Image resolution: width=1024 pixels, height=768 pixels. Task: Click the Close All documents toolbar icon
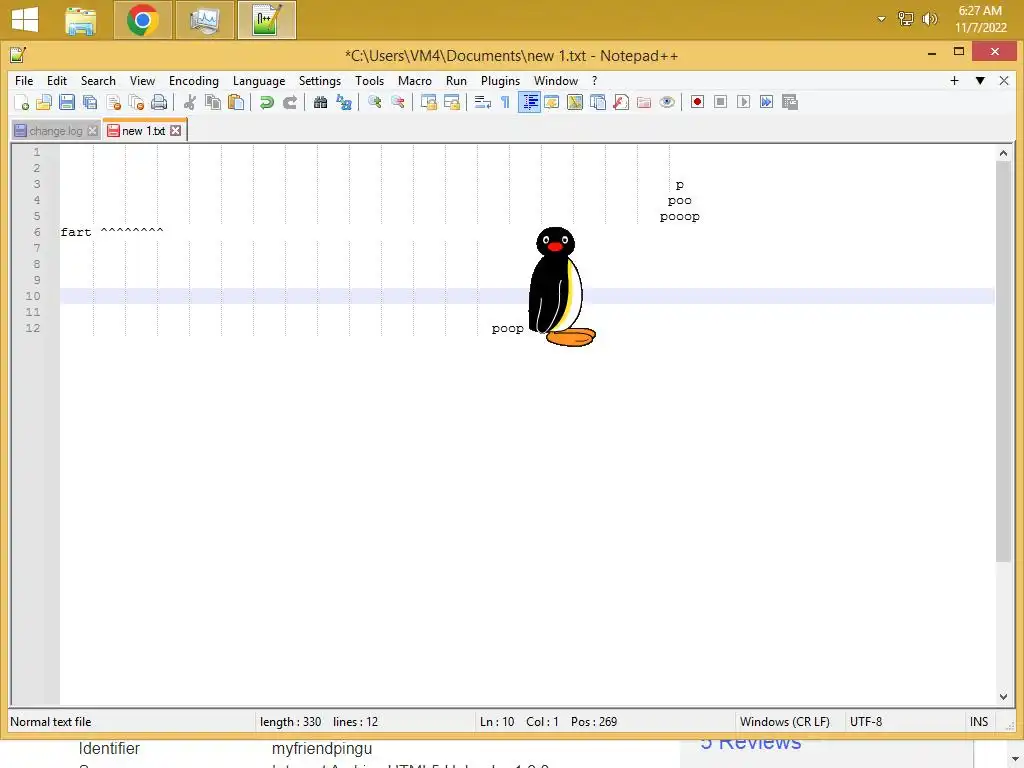(136, 102)
